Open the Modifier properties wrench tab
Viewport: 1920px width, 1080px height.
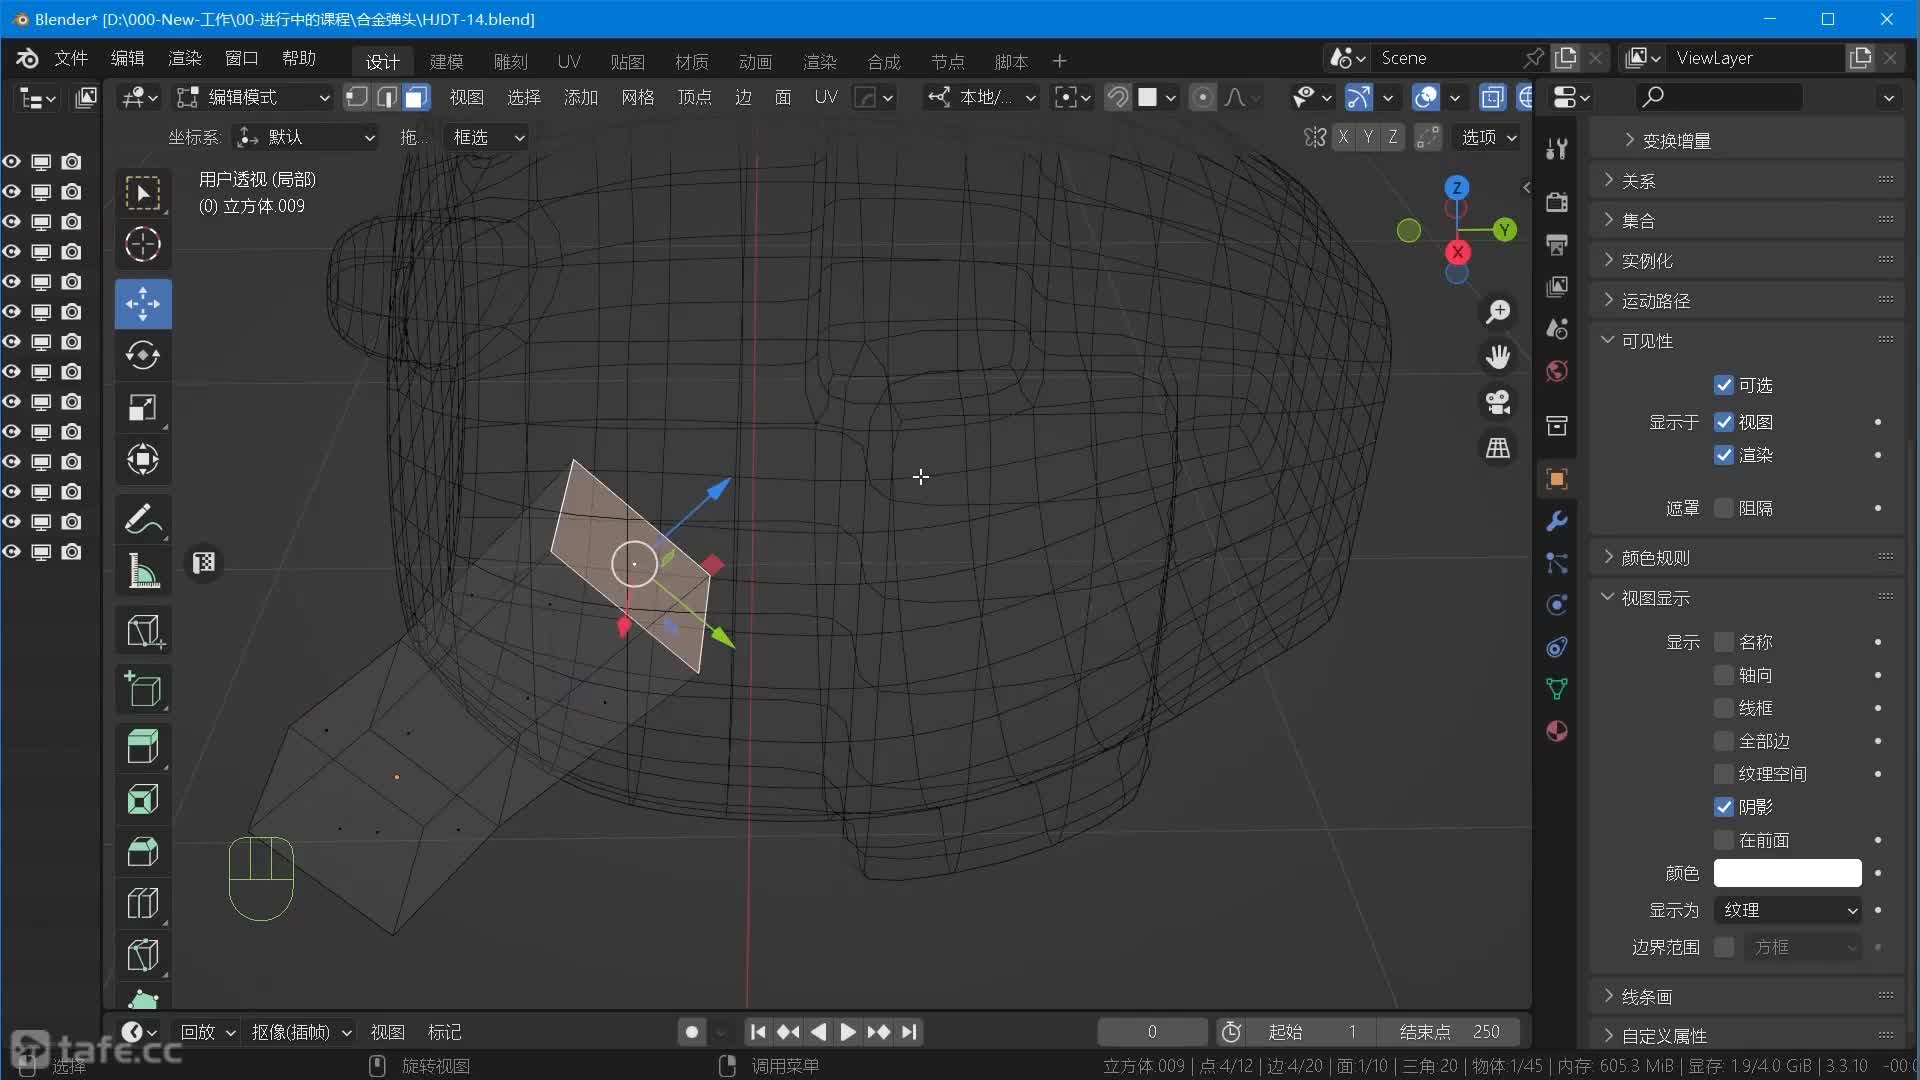(1557, 521)
